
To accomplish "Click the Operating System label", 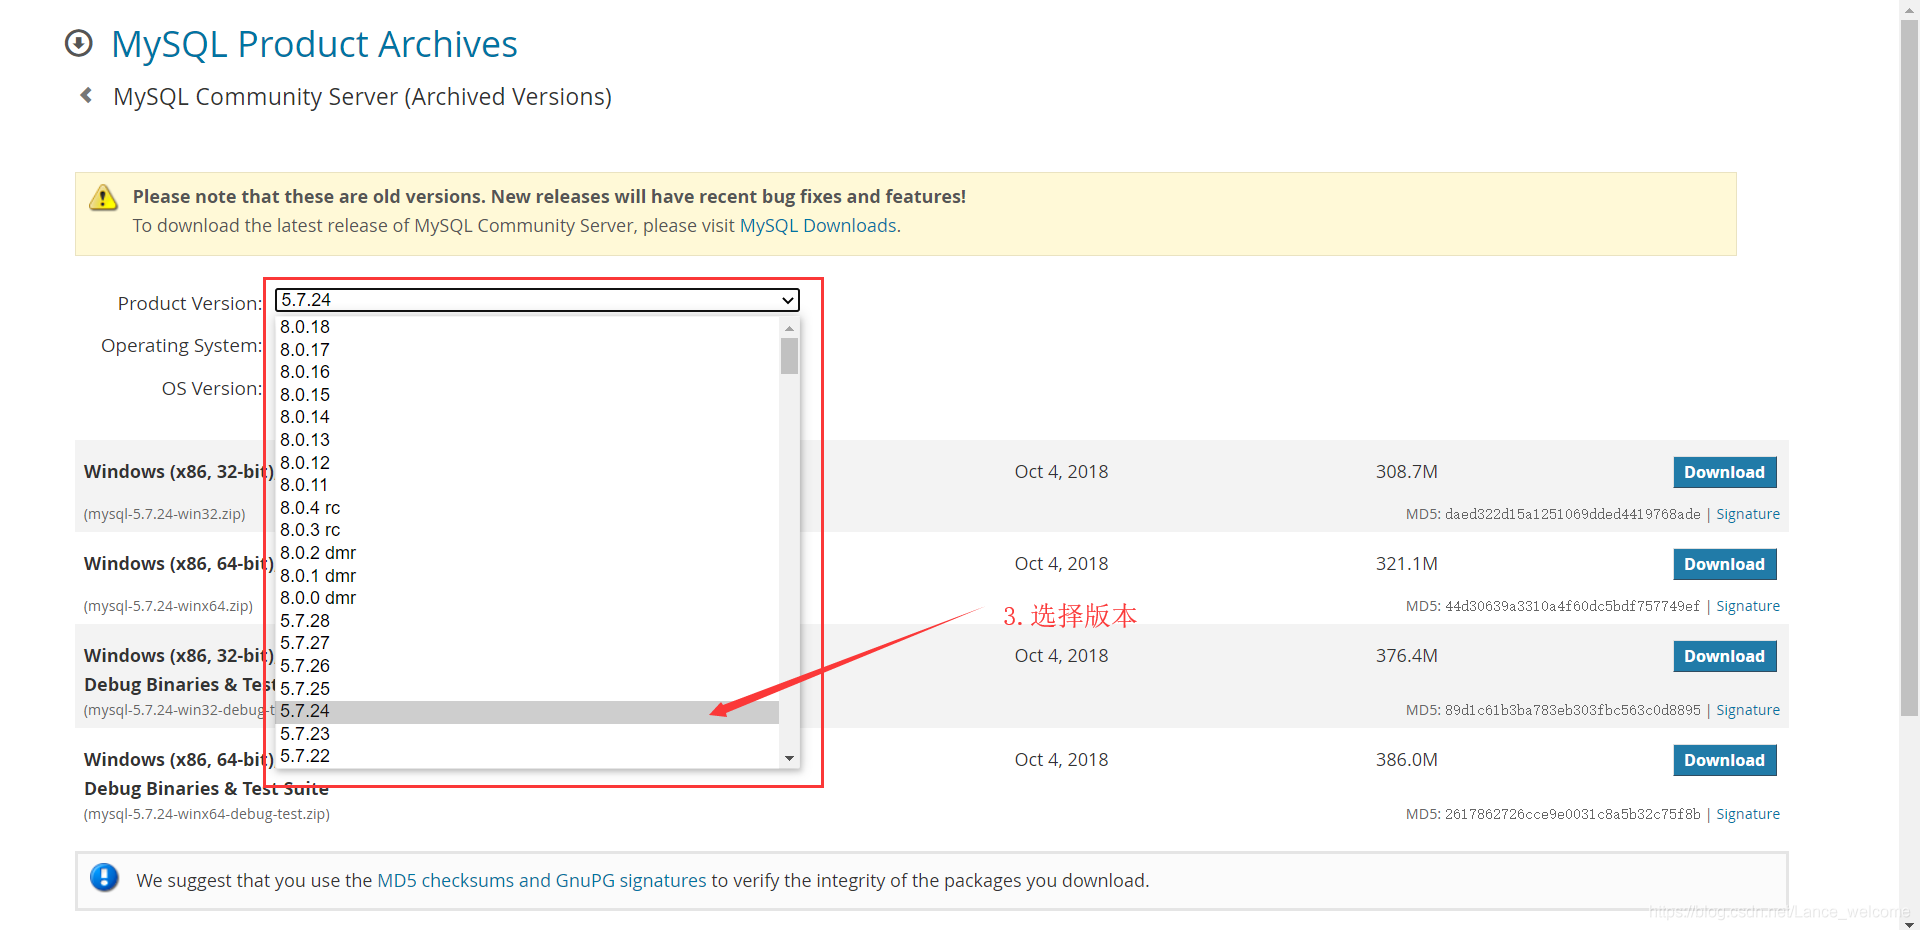I will 181,345.
